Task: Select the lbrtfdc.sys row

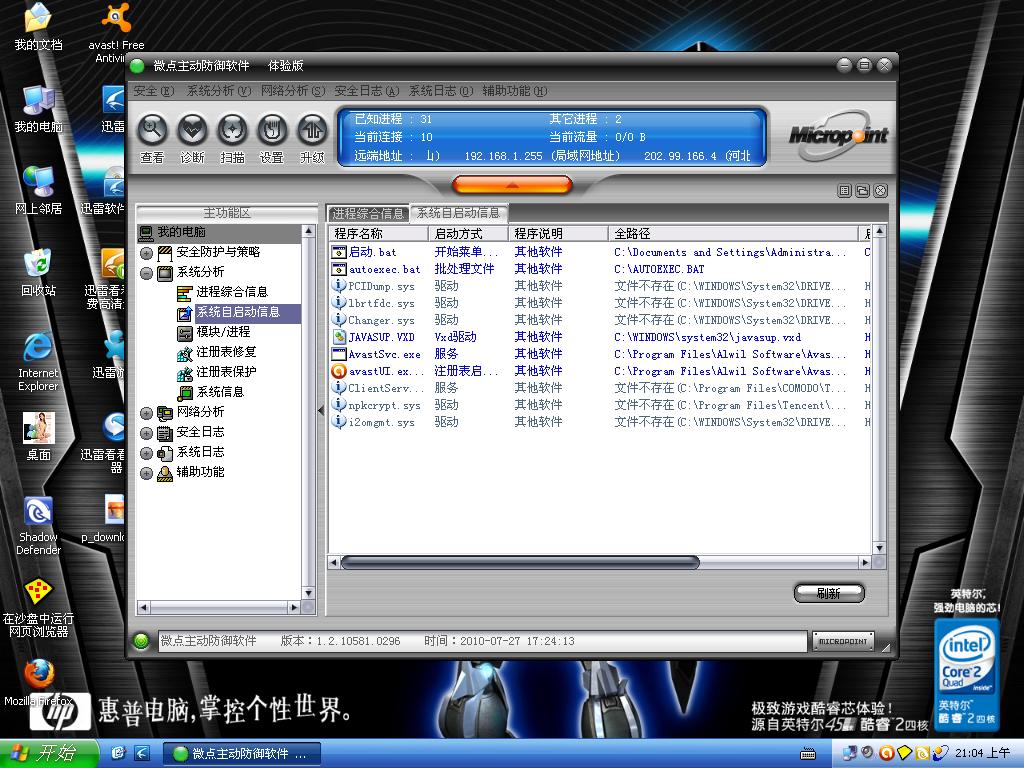Action: (600, 303)
